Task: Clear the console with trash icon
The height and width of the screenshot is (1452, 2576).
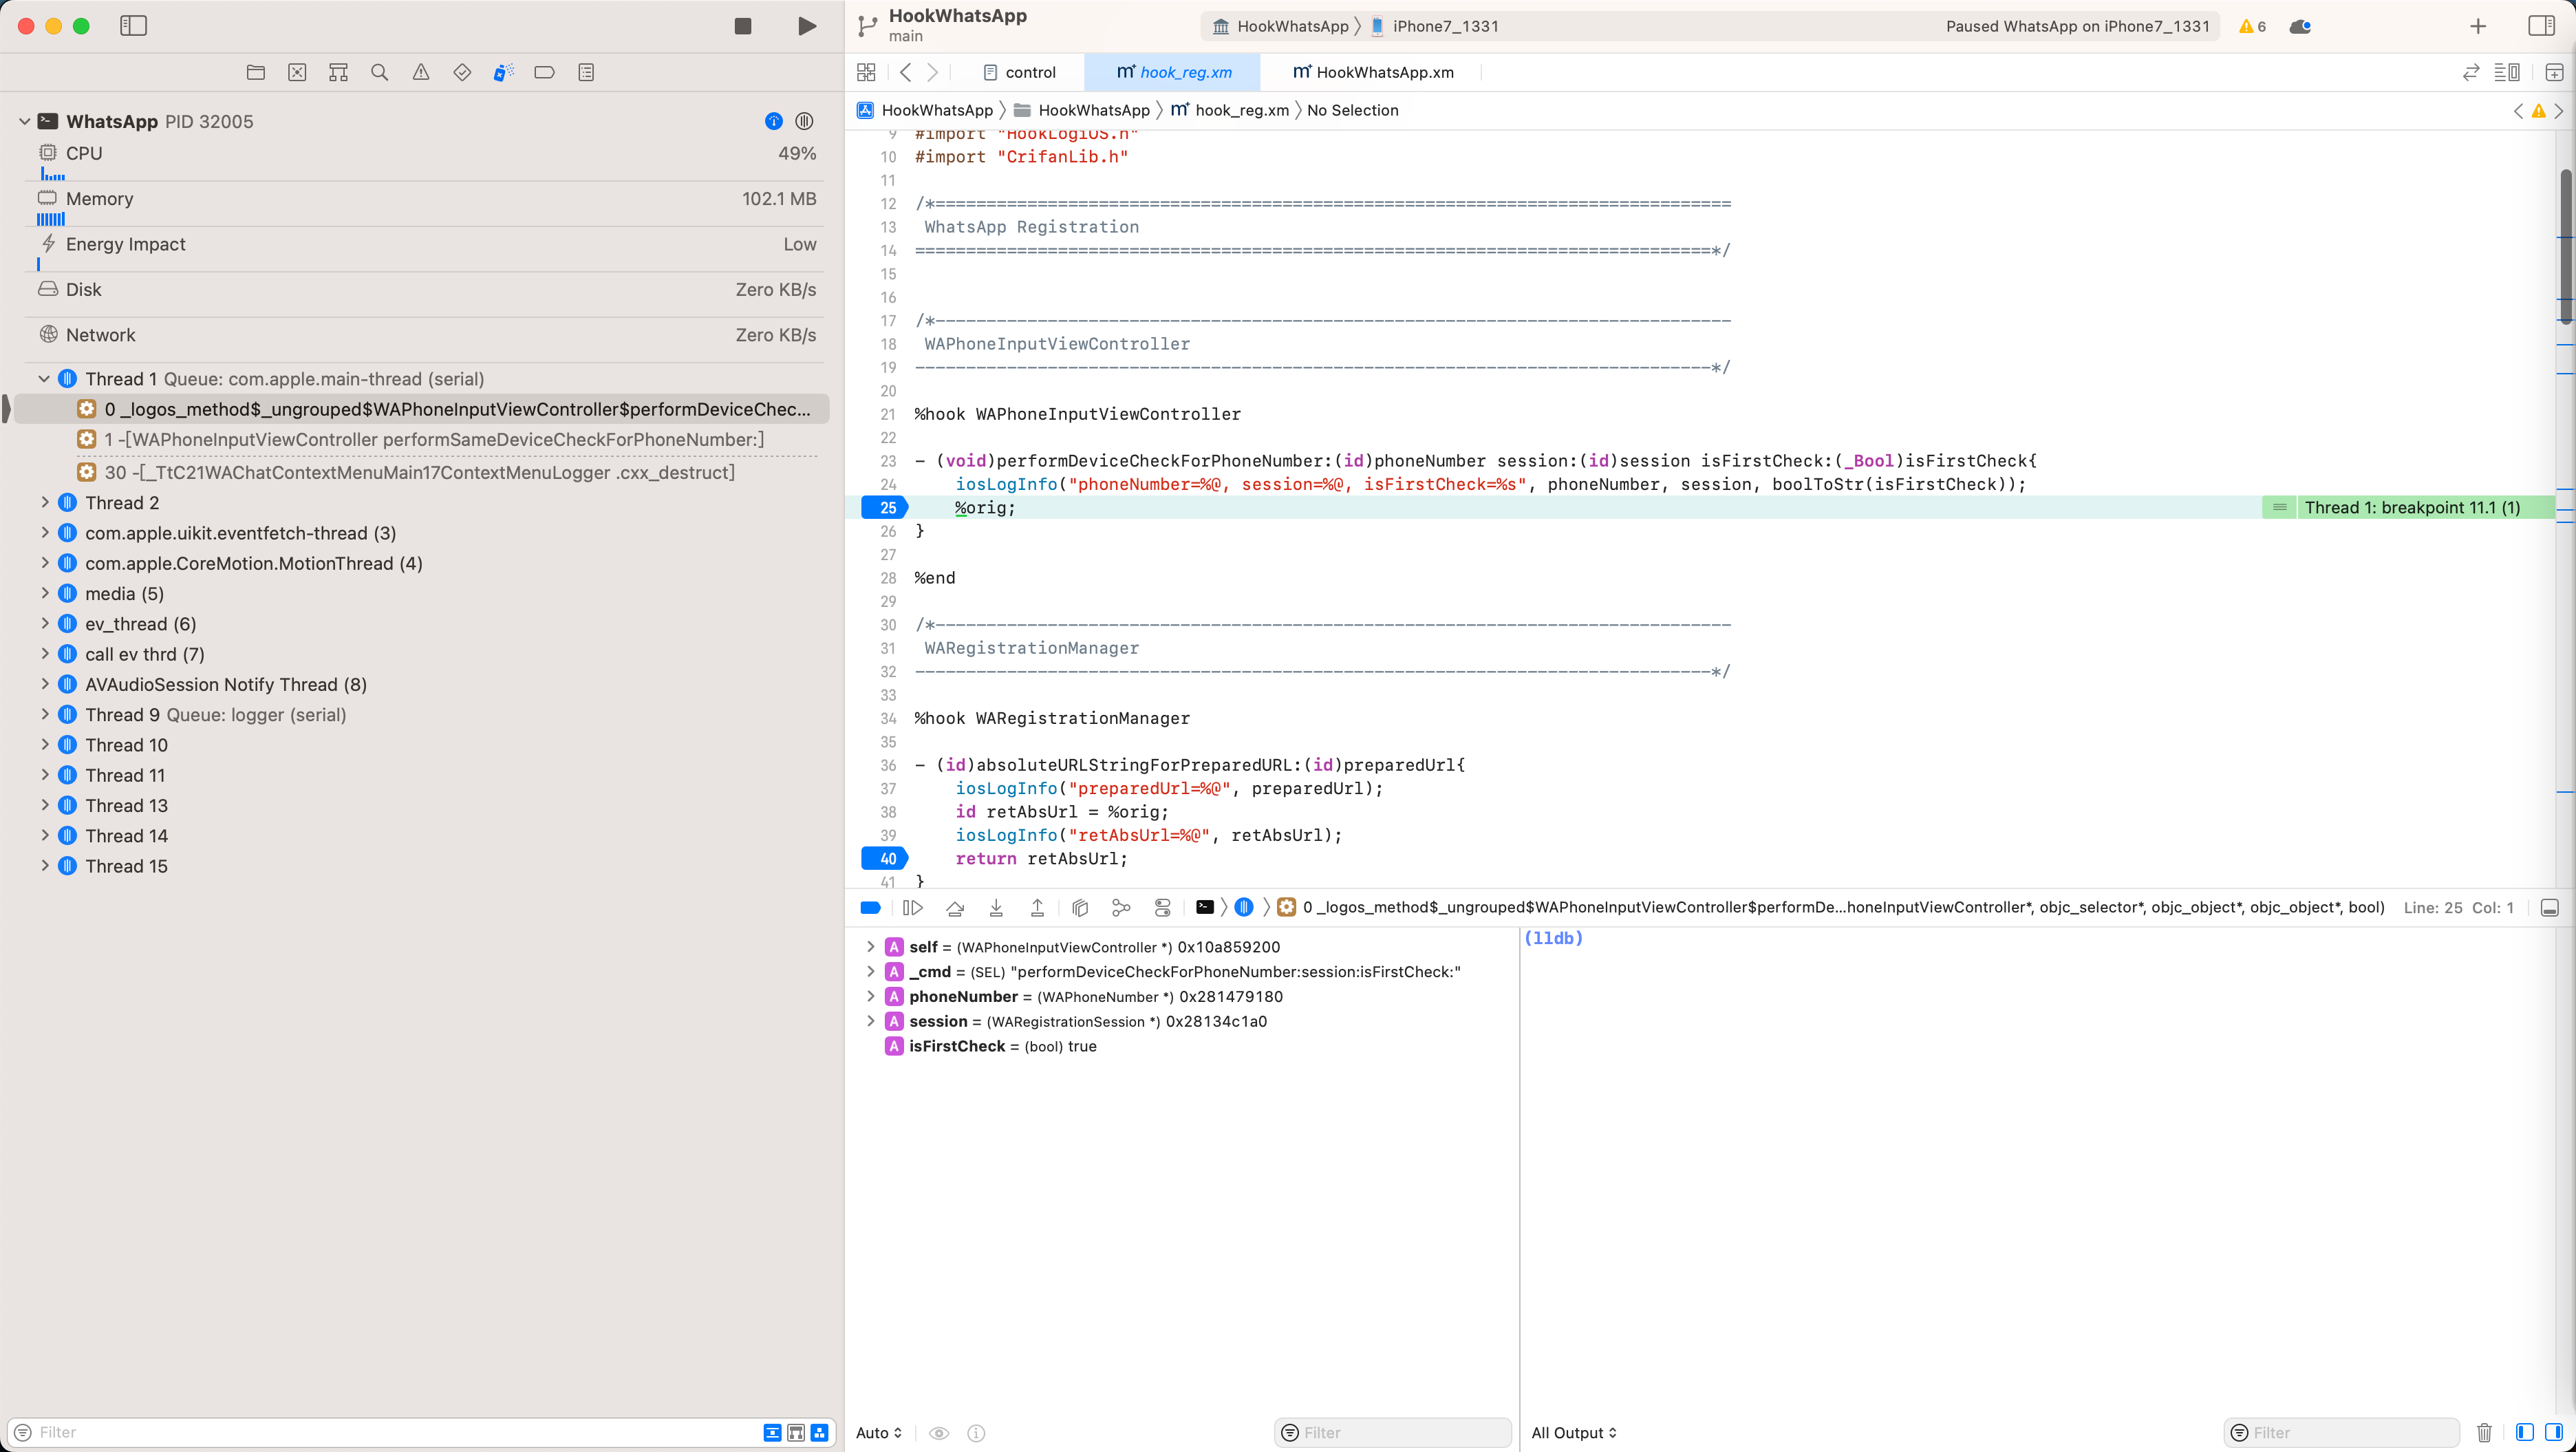Action: [x=2484, y=1433]
